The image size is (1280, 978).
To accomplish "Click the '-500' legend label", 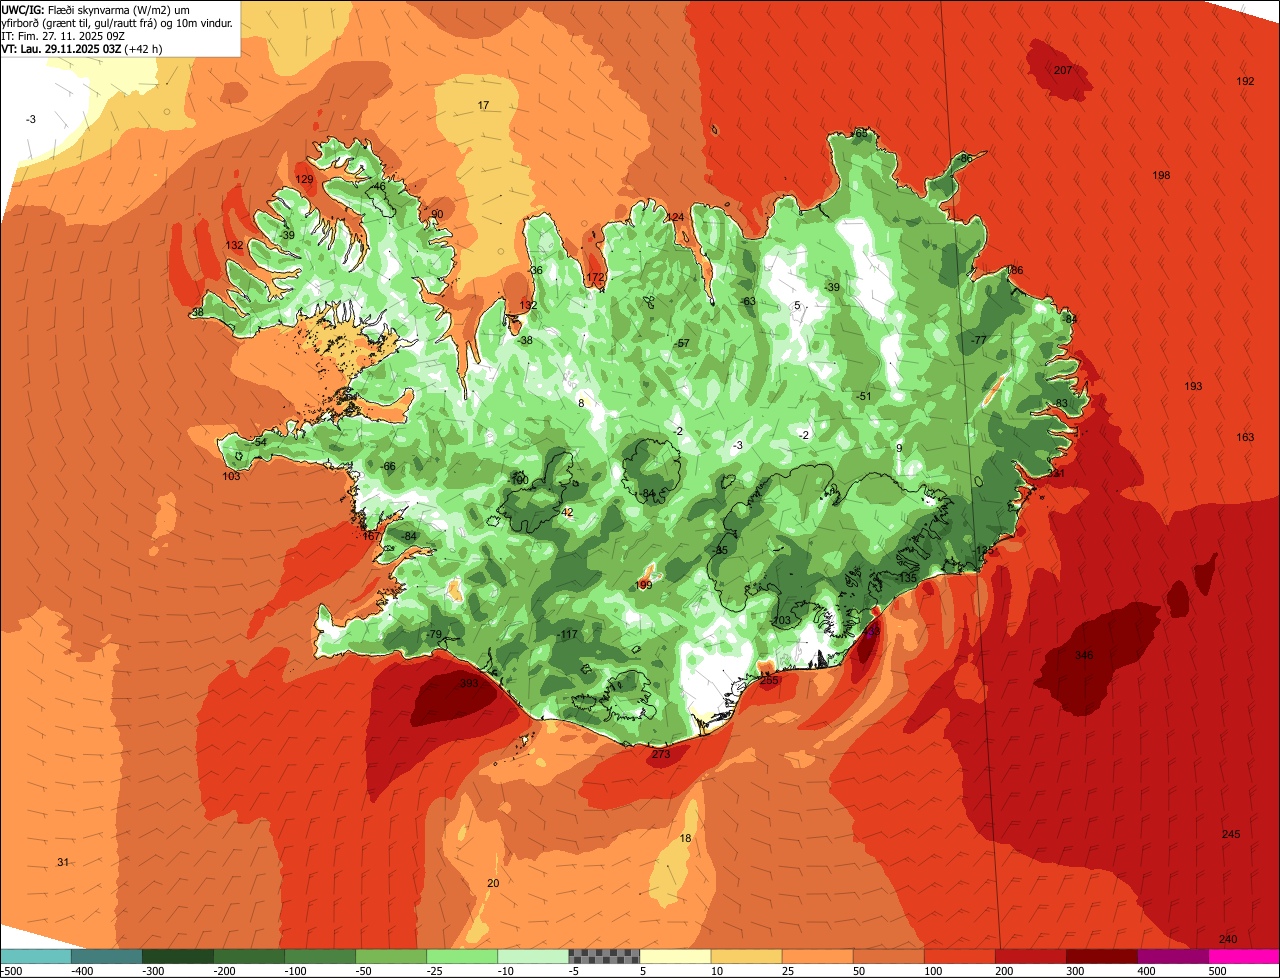I will pyautogui.click(x=12, y=971).
